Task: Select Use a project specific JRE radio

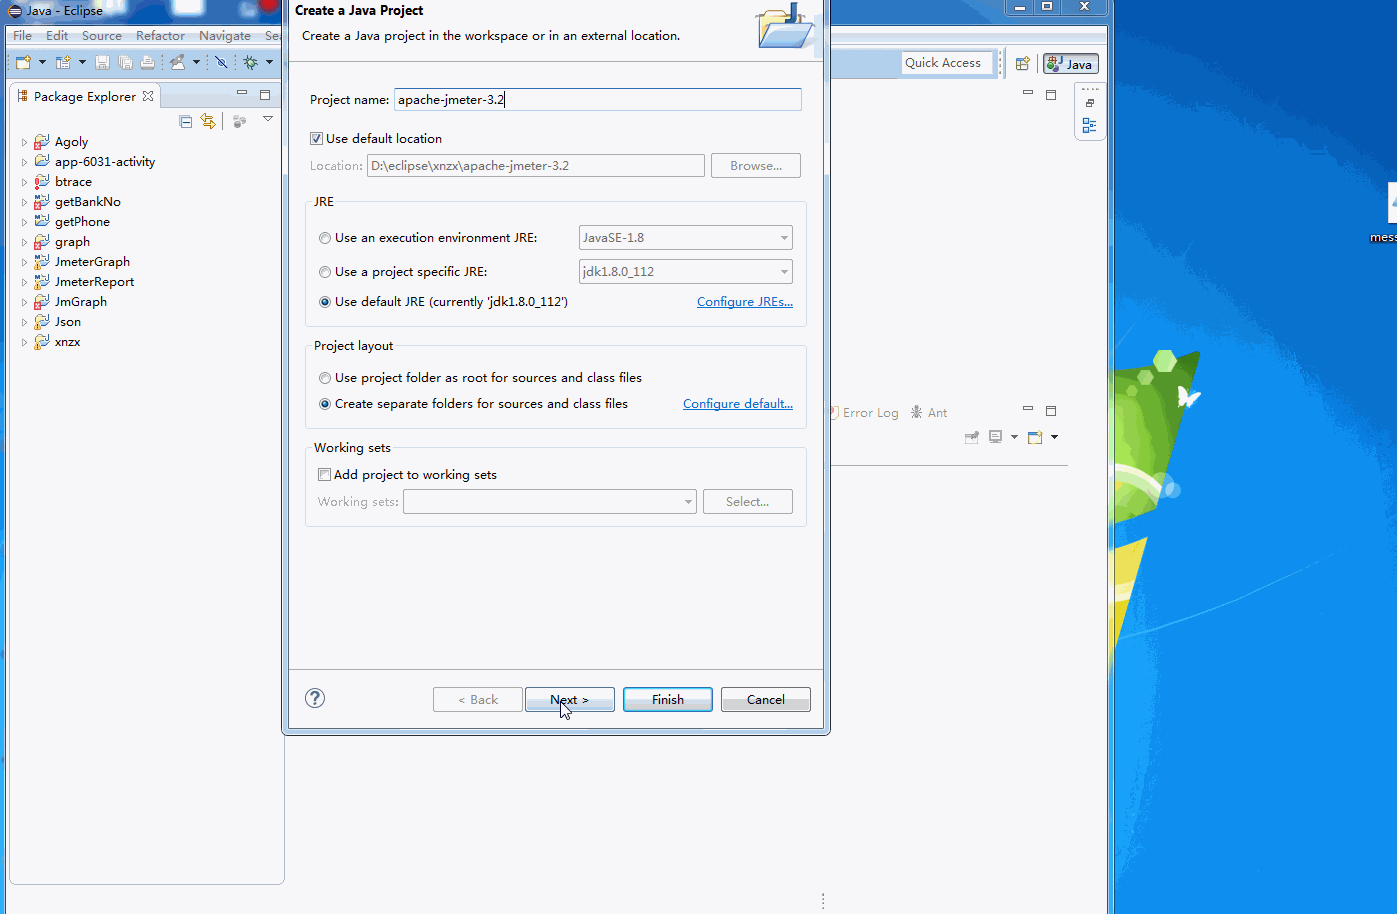Action: click(325, 272)
